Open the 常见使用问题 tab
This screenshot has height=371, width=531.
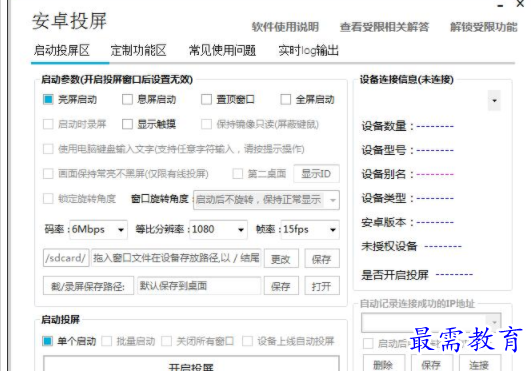[222, 50]
